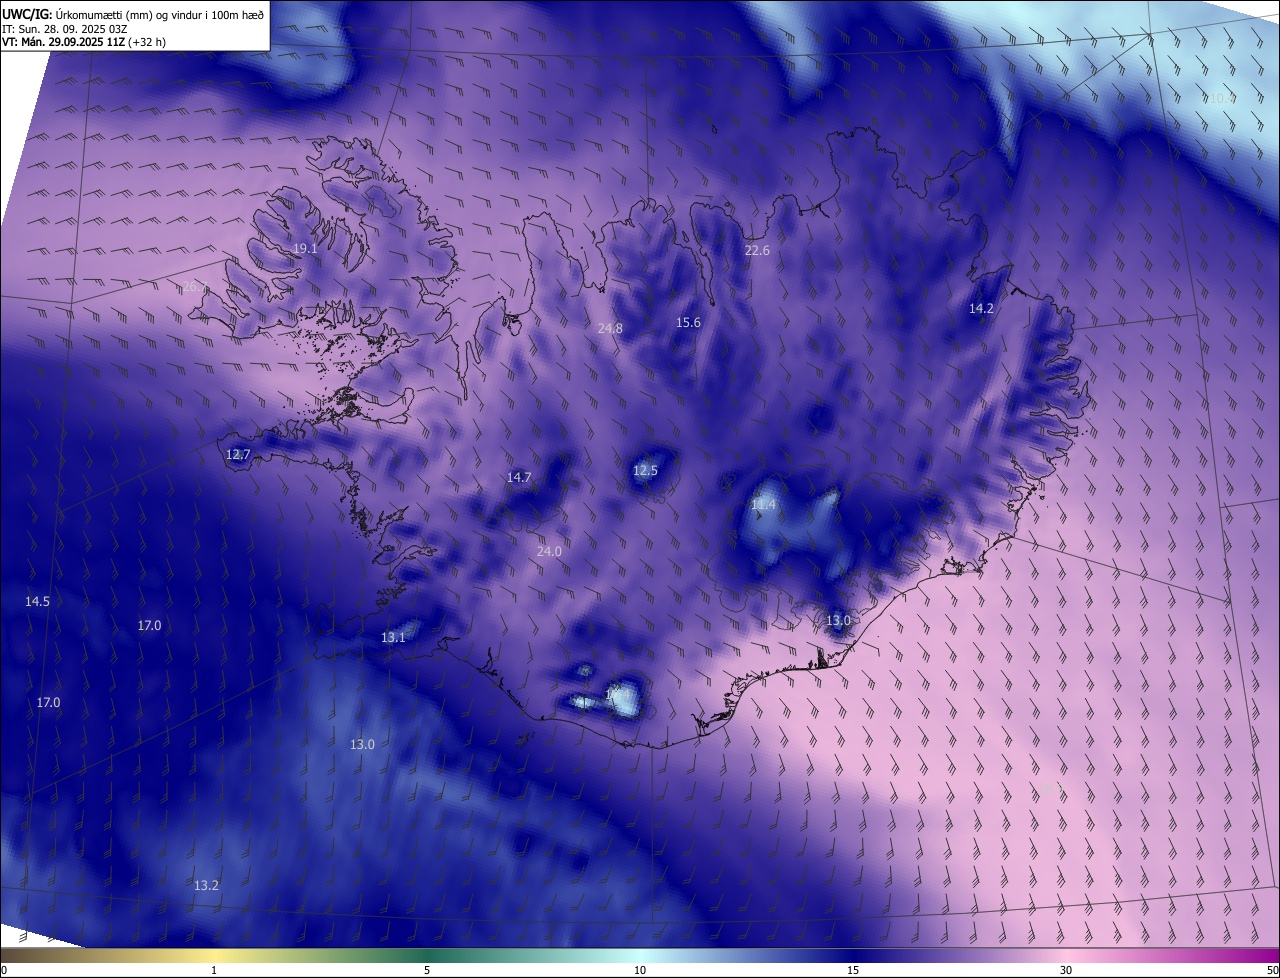Click the 10 tick on the color scale
The height and width of the screenshot is (978, 1280).
(640, 970)
